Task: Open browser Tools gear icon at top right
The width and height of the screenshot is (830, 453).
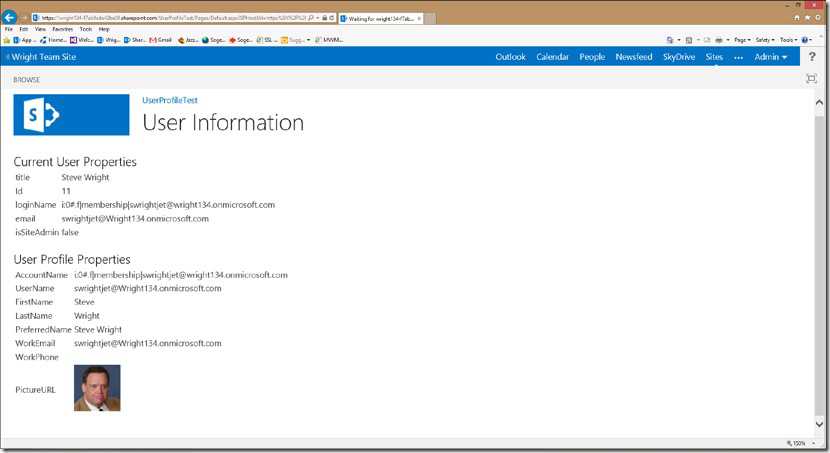Action: (x=818, y=17)
